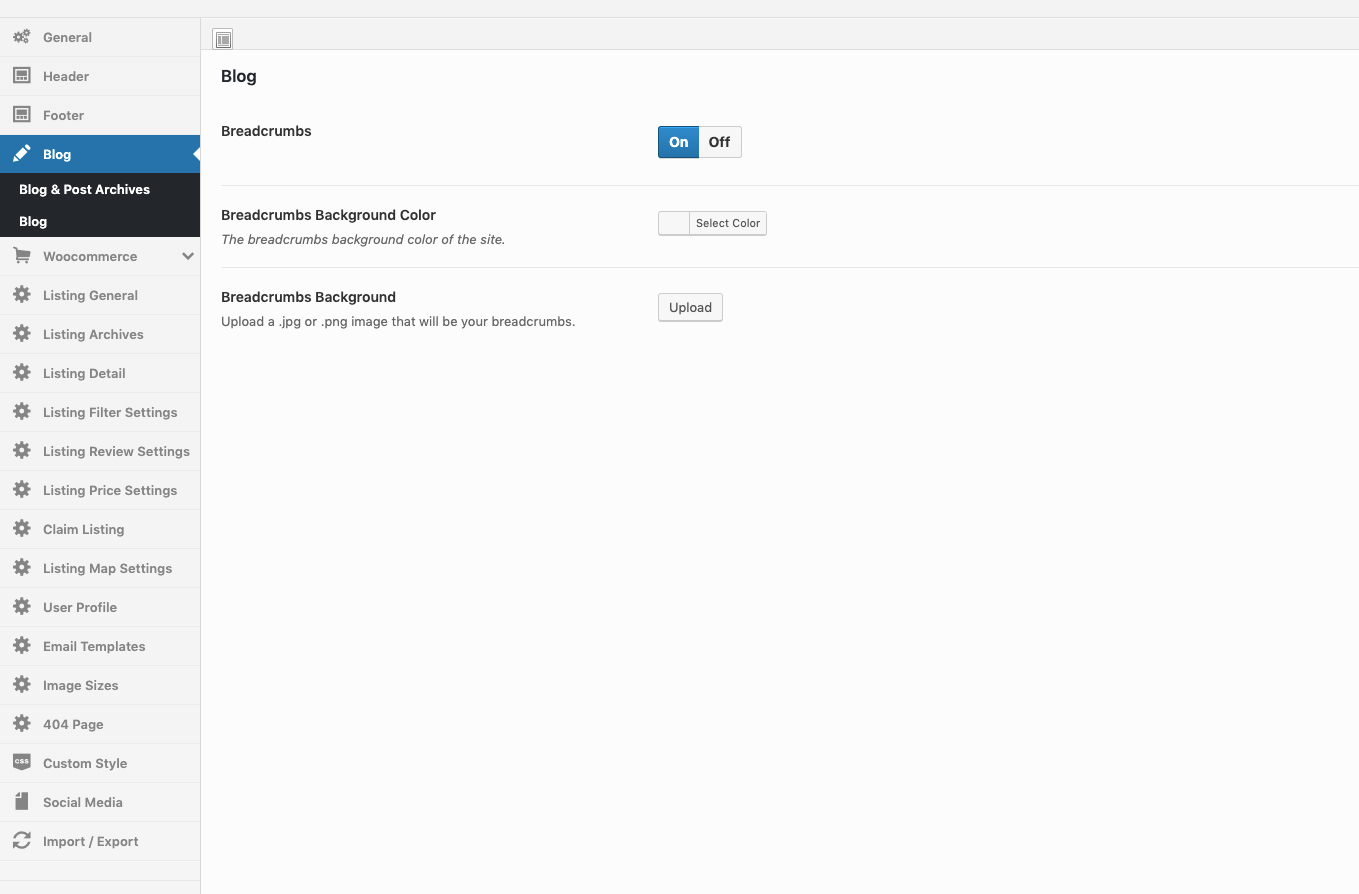The height and width of the screenshot is (894, 1359).
Task: Open the Email Templates section
Action: click(x=94, y=646)
